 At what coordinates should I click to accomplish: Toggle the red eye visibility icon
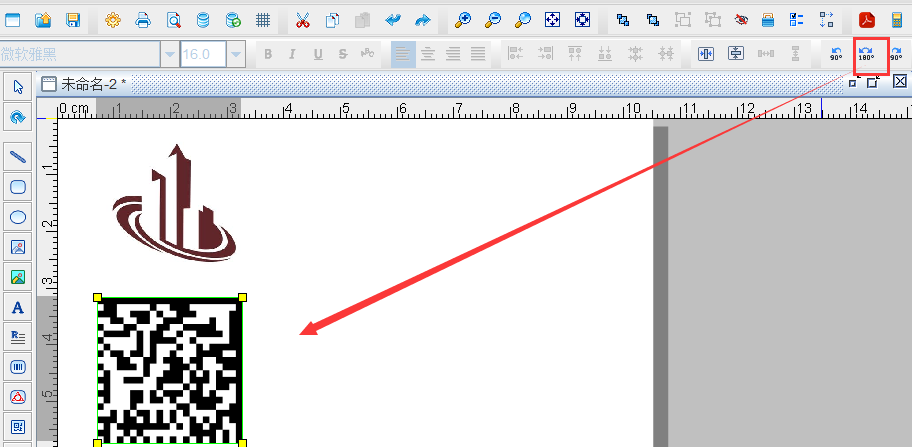741,19
